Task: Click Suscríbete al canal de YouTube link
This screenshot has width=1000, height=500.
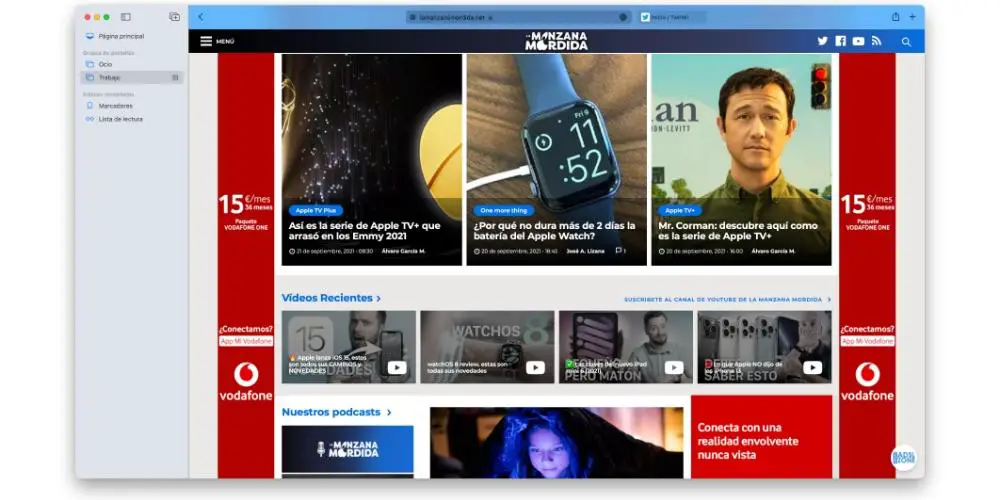Action: click(723, 299)
